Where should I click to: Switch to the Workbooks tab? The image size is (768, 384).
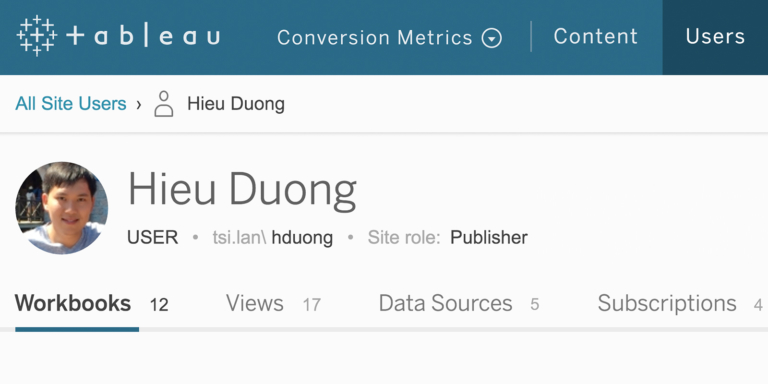[73, 304]
